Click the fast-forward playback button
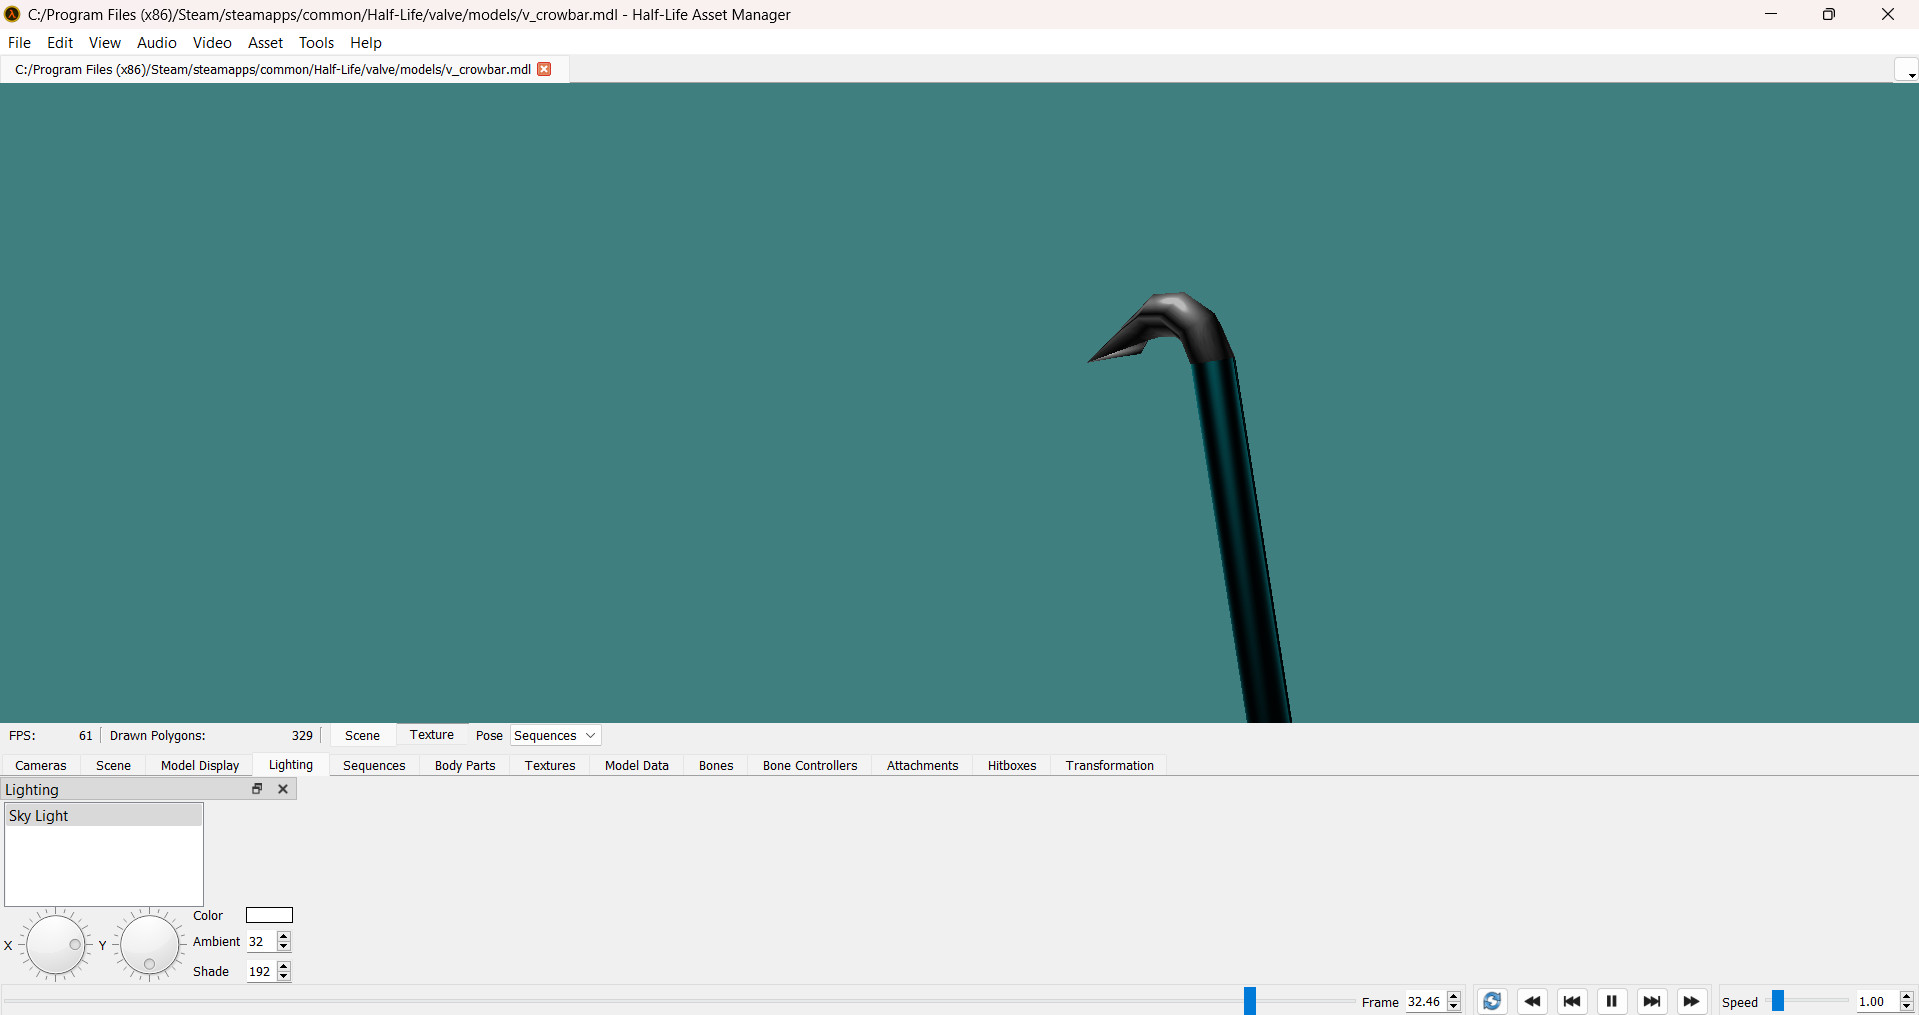 (1691, 1001)
